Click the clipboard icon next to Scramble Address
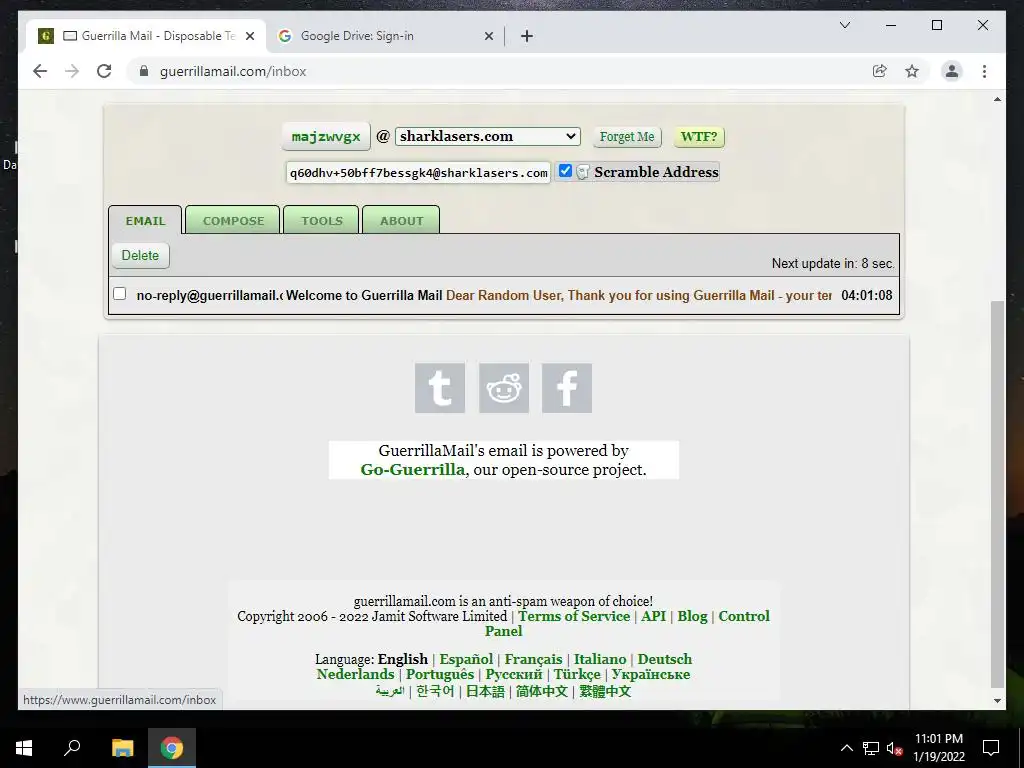This screenshot has width=1024, height=768. 583,172
